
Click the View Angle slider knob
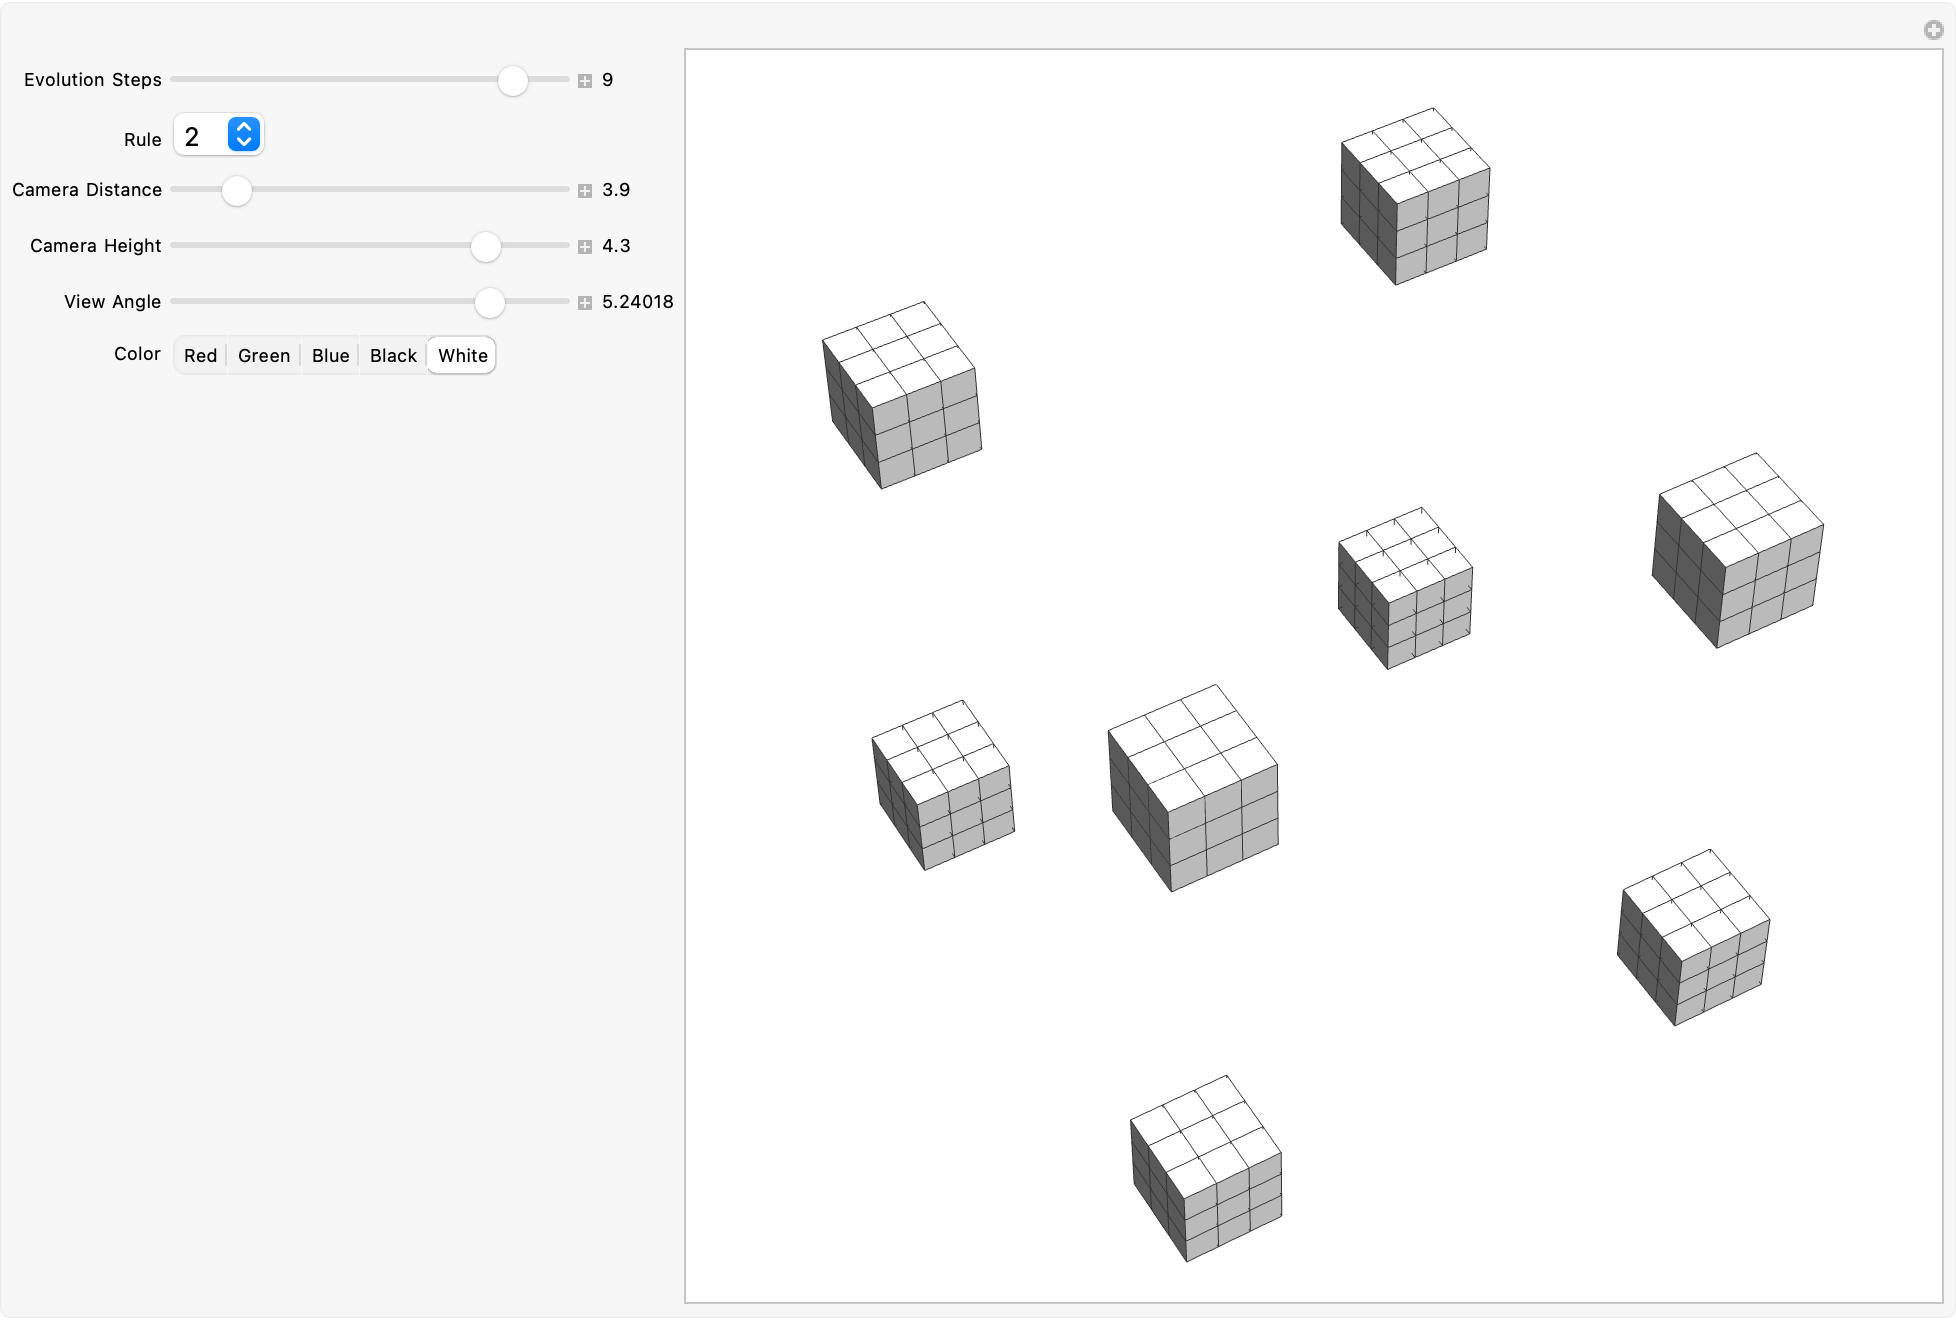489,303
